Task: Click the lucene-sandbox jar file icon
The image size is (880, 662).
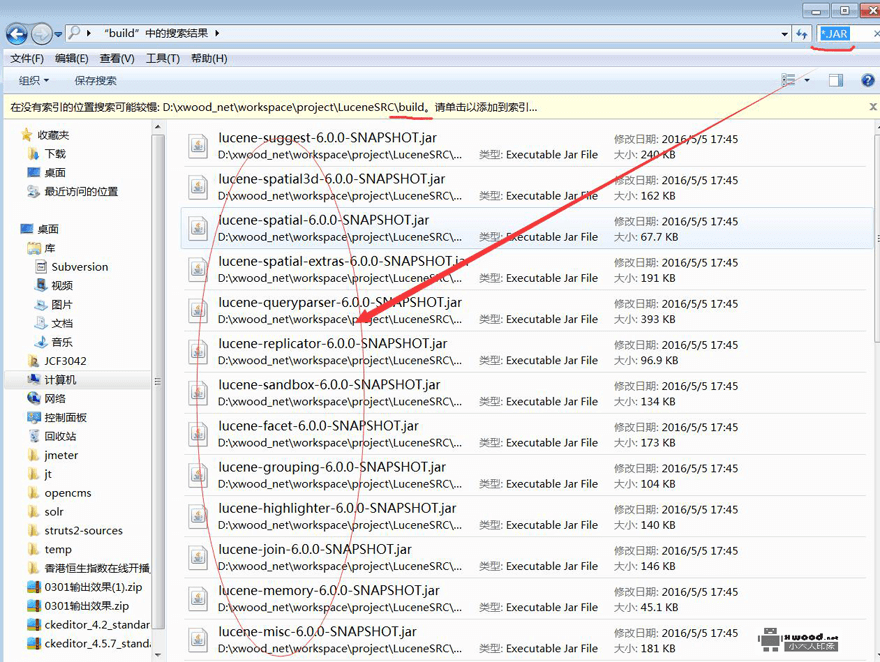Action: point(198,393)
